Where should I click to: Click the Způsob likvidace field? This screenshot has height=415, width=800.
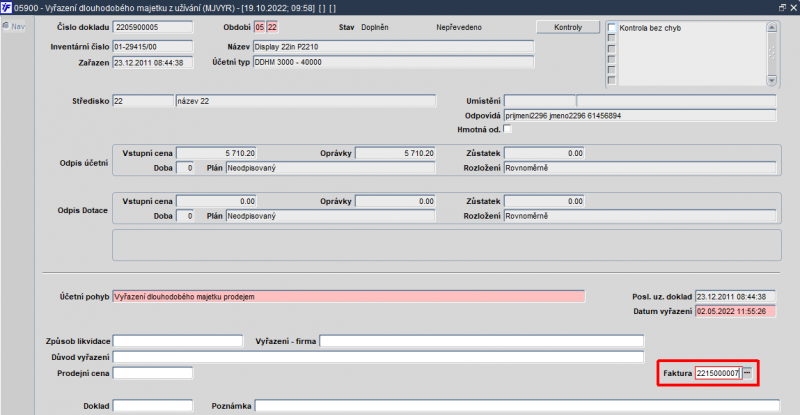coord(178,341)
